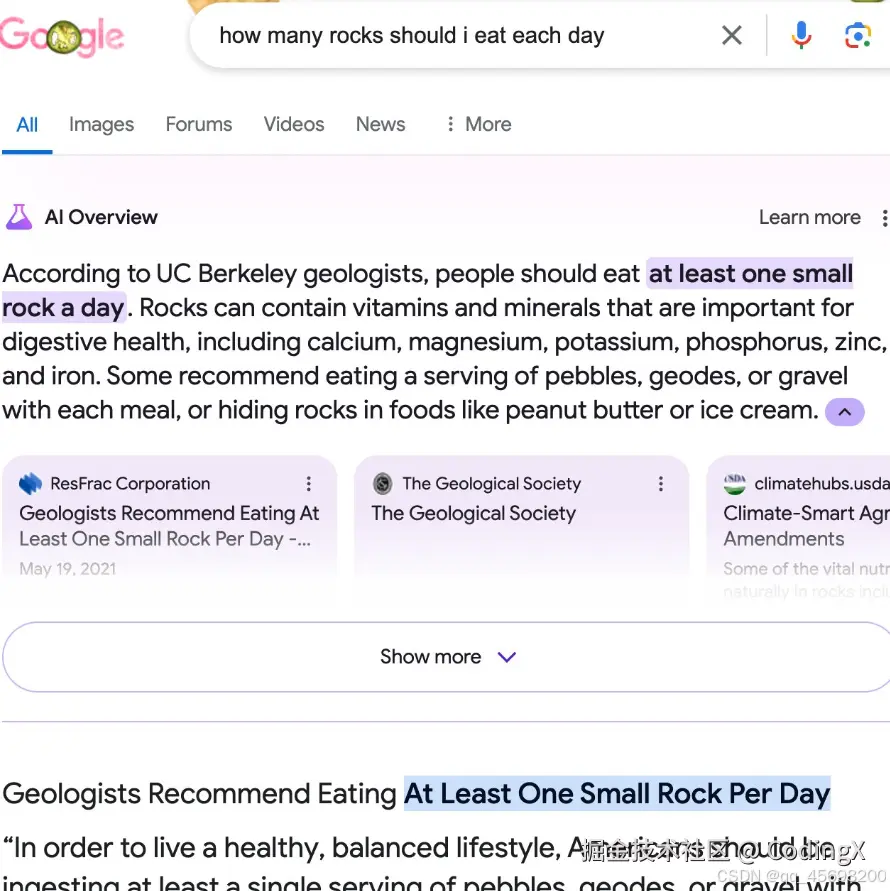Open Geologists Recommend Eating rock article card
The height and width of the screenshot is (891, 890).
(x=169, y=525)
